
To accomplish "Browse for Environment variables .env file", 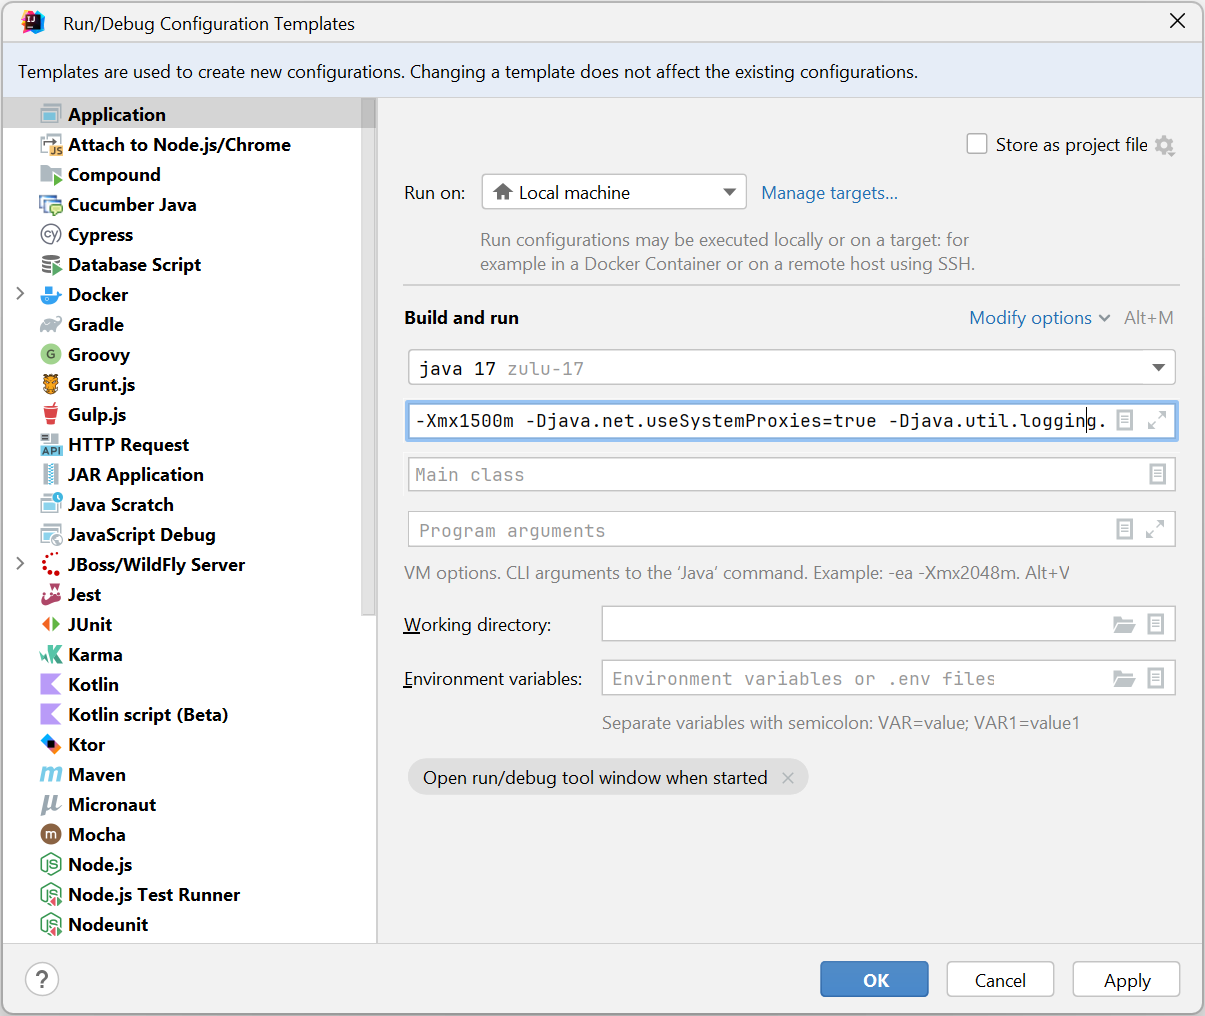I will [1125, 678].
